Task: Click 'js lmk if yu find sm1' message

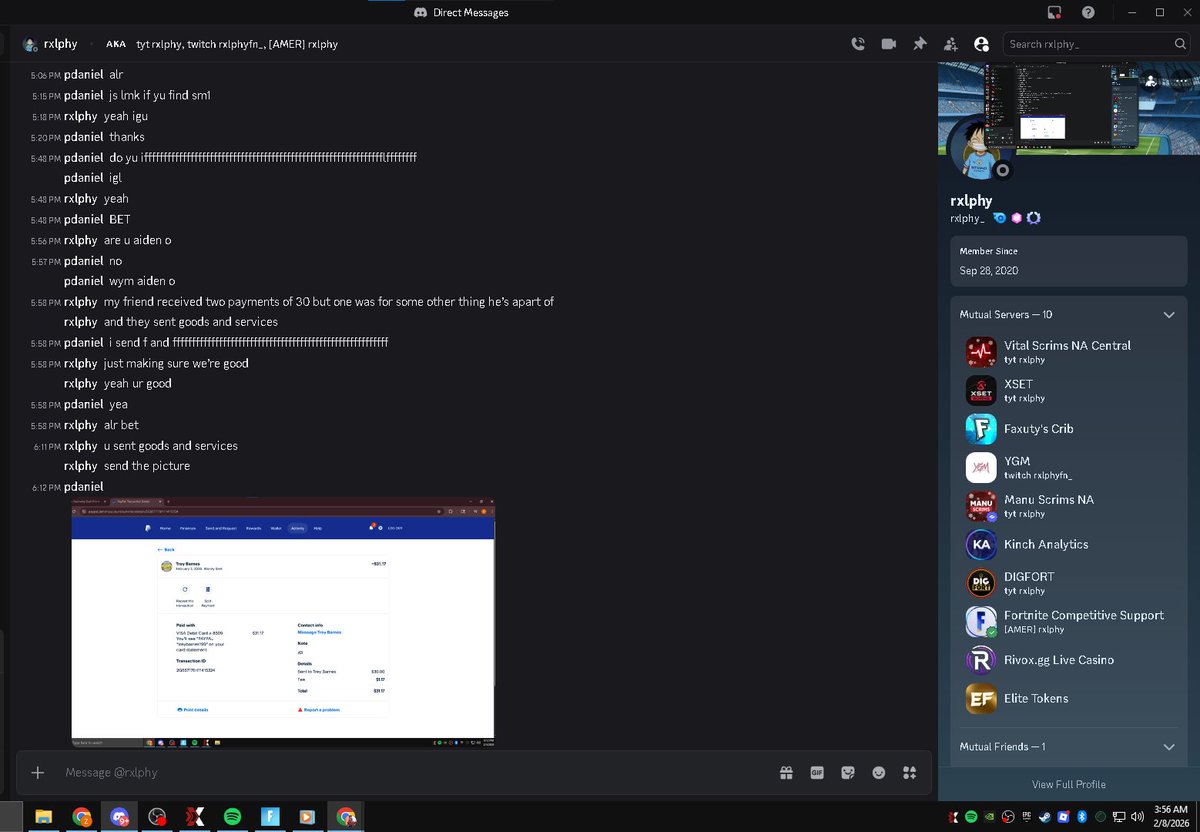Action: 160,95
